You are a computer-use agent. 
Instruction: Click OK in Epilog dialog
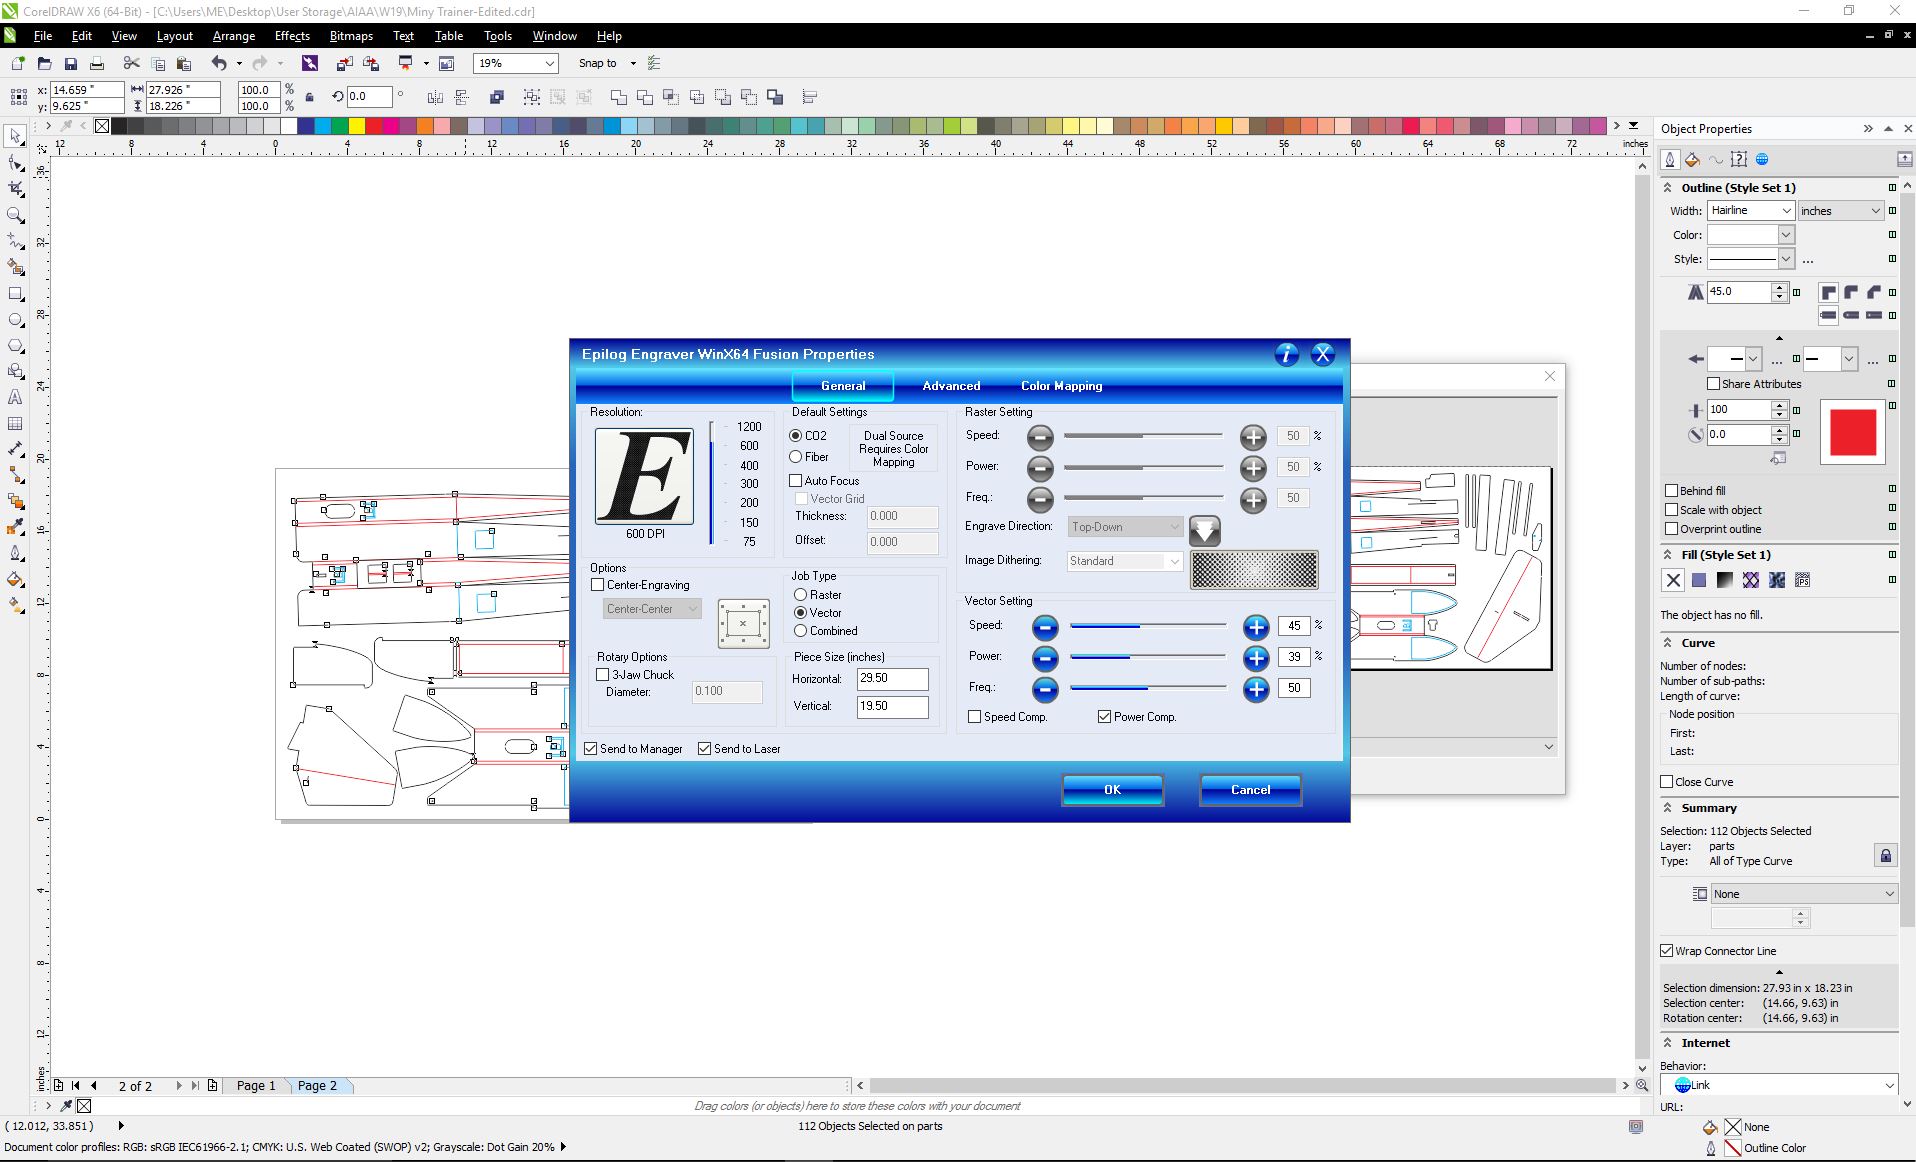pyautogui.click(x=1112, y=790)
